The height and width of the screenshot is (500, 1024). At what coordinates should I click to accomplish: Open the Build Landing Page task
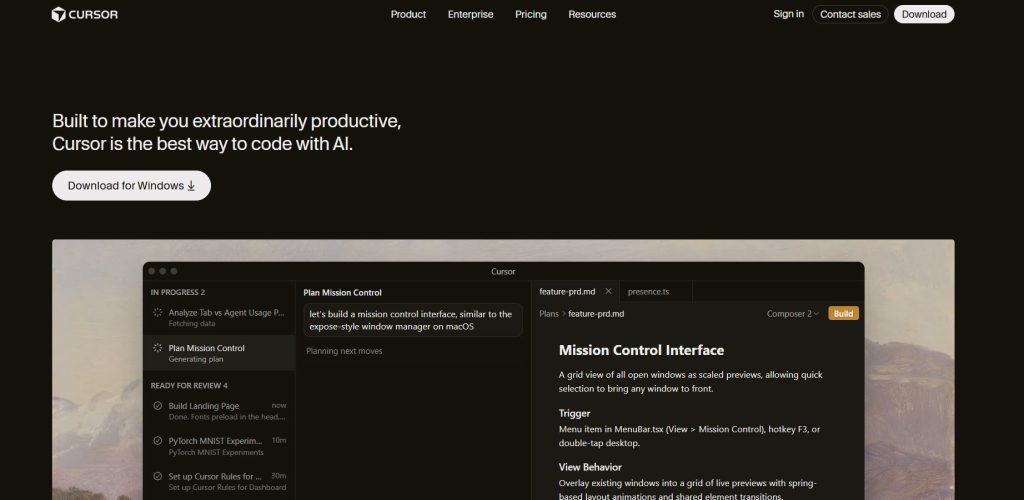pos(219,411)
